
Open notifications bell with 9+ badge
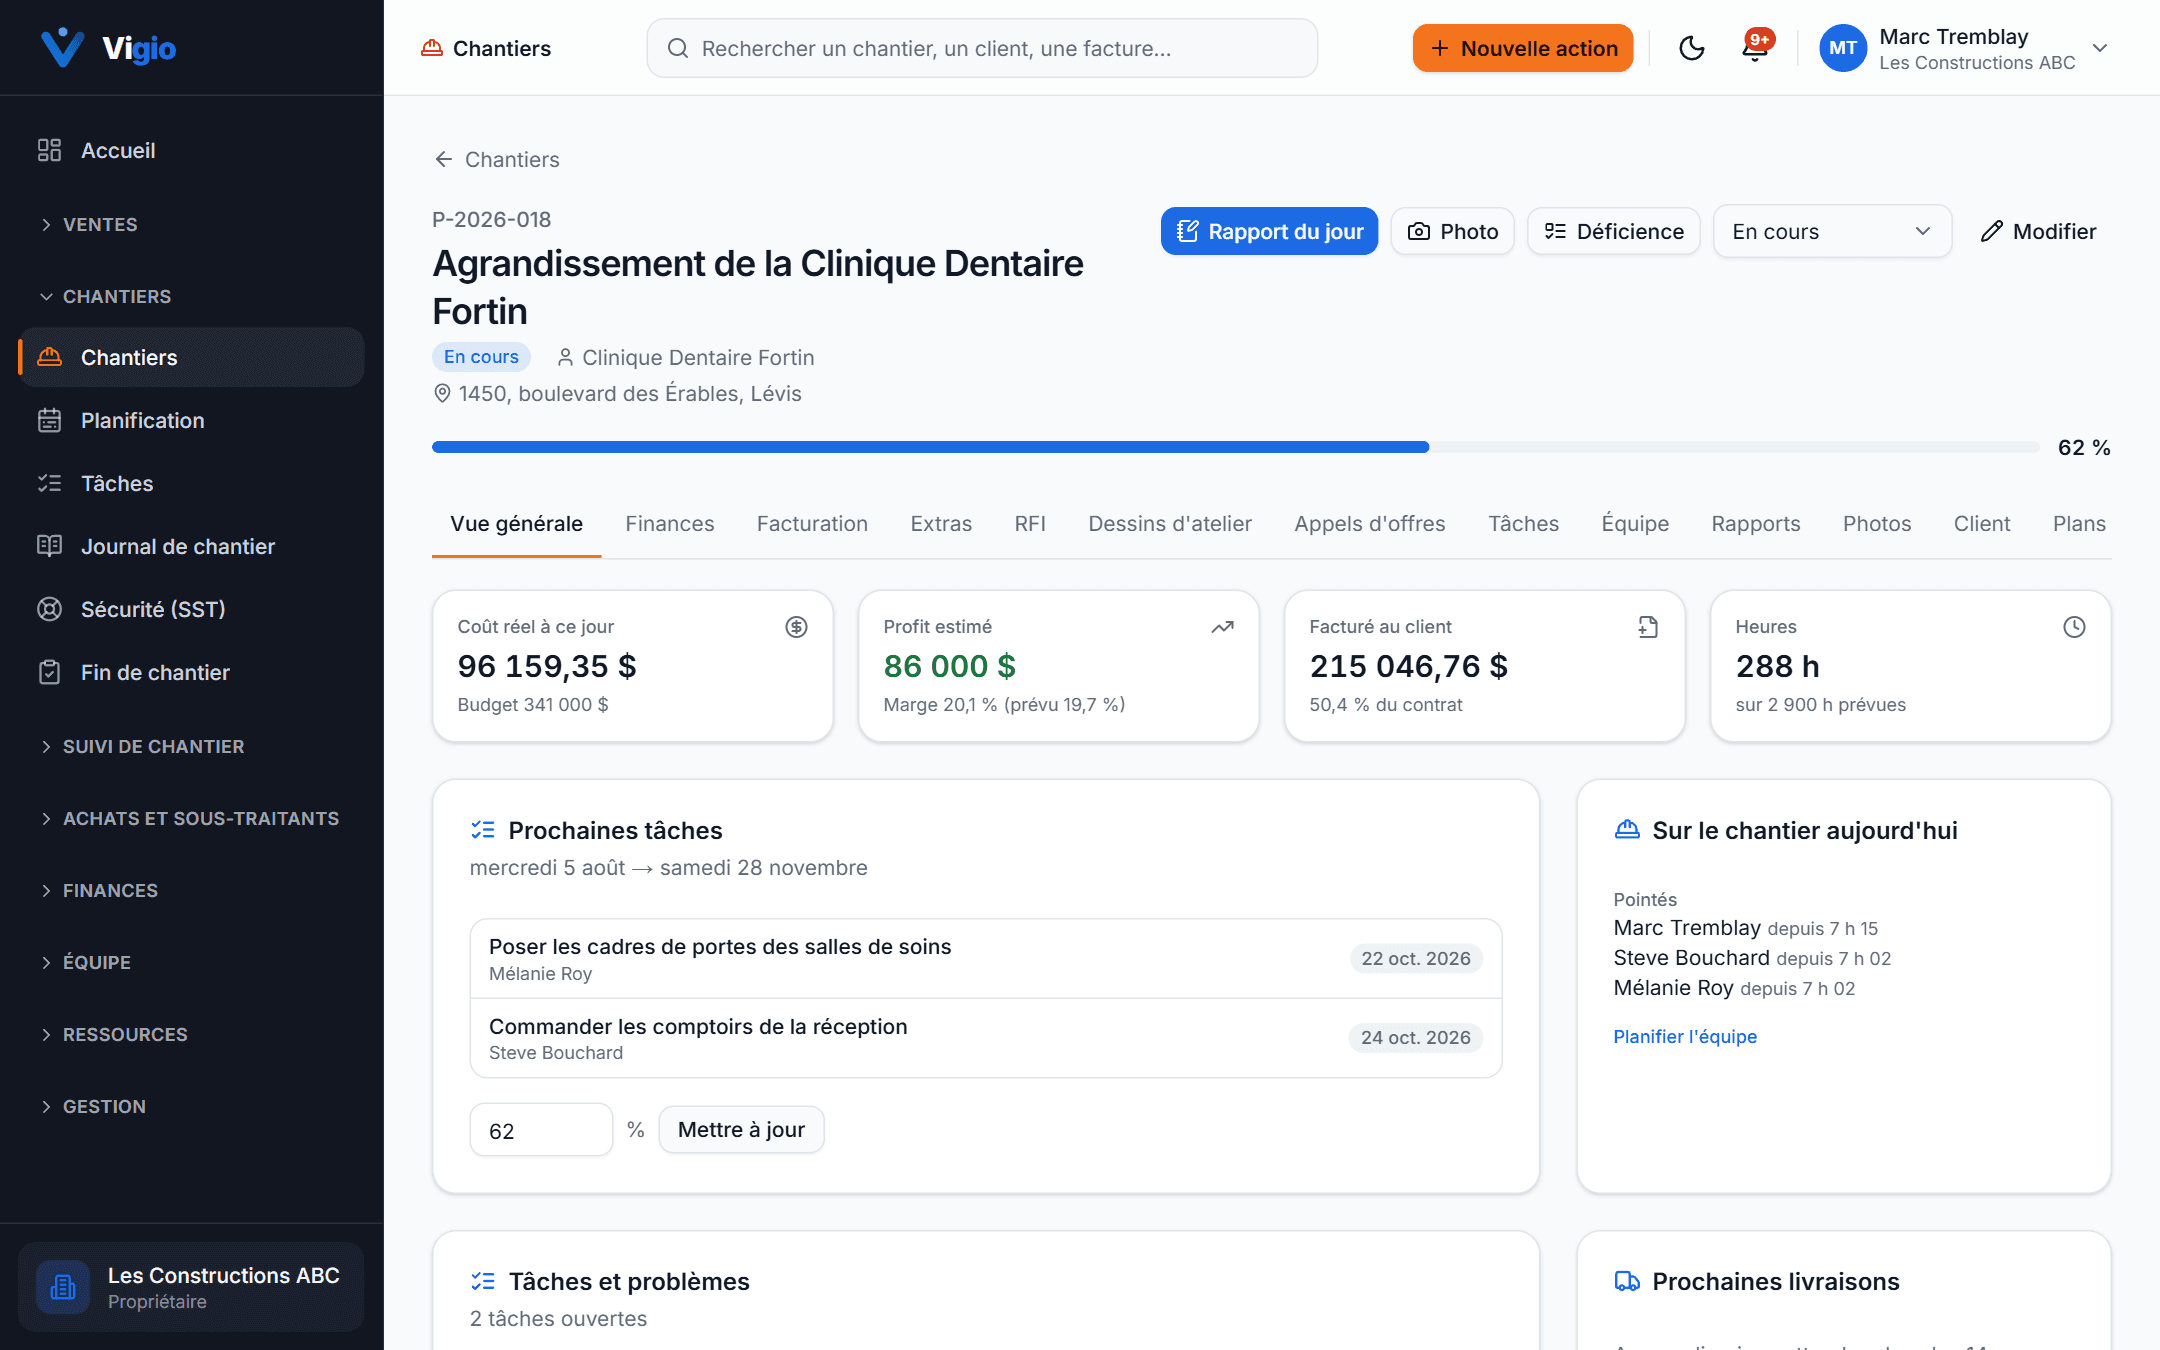1756,48
